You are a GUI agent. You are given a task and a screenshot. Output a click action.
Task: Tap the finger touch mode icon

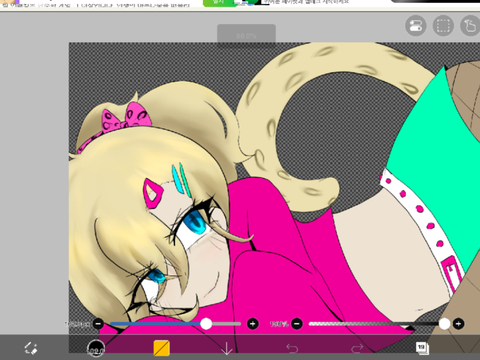pos(470,26)
